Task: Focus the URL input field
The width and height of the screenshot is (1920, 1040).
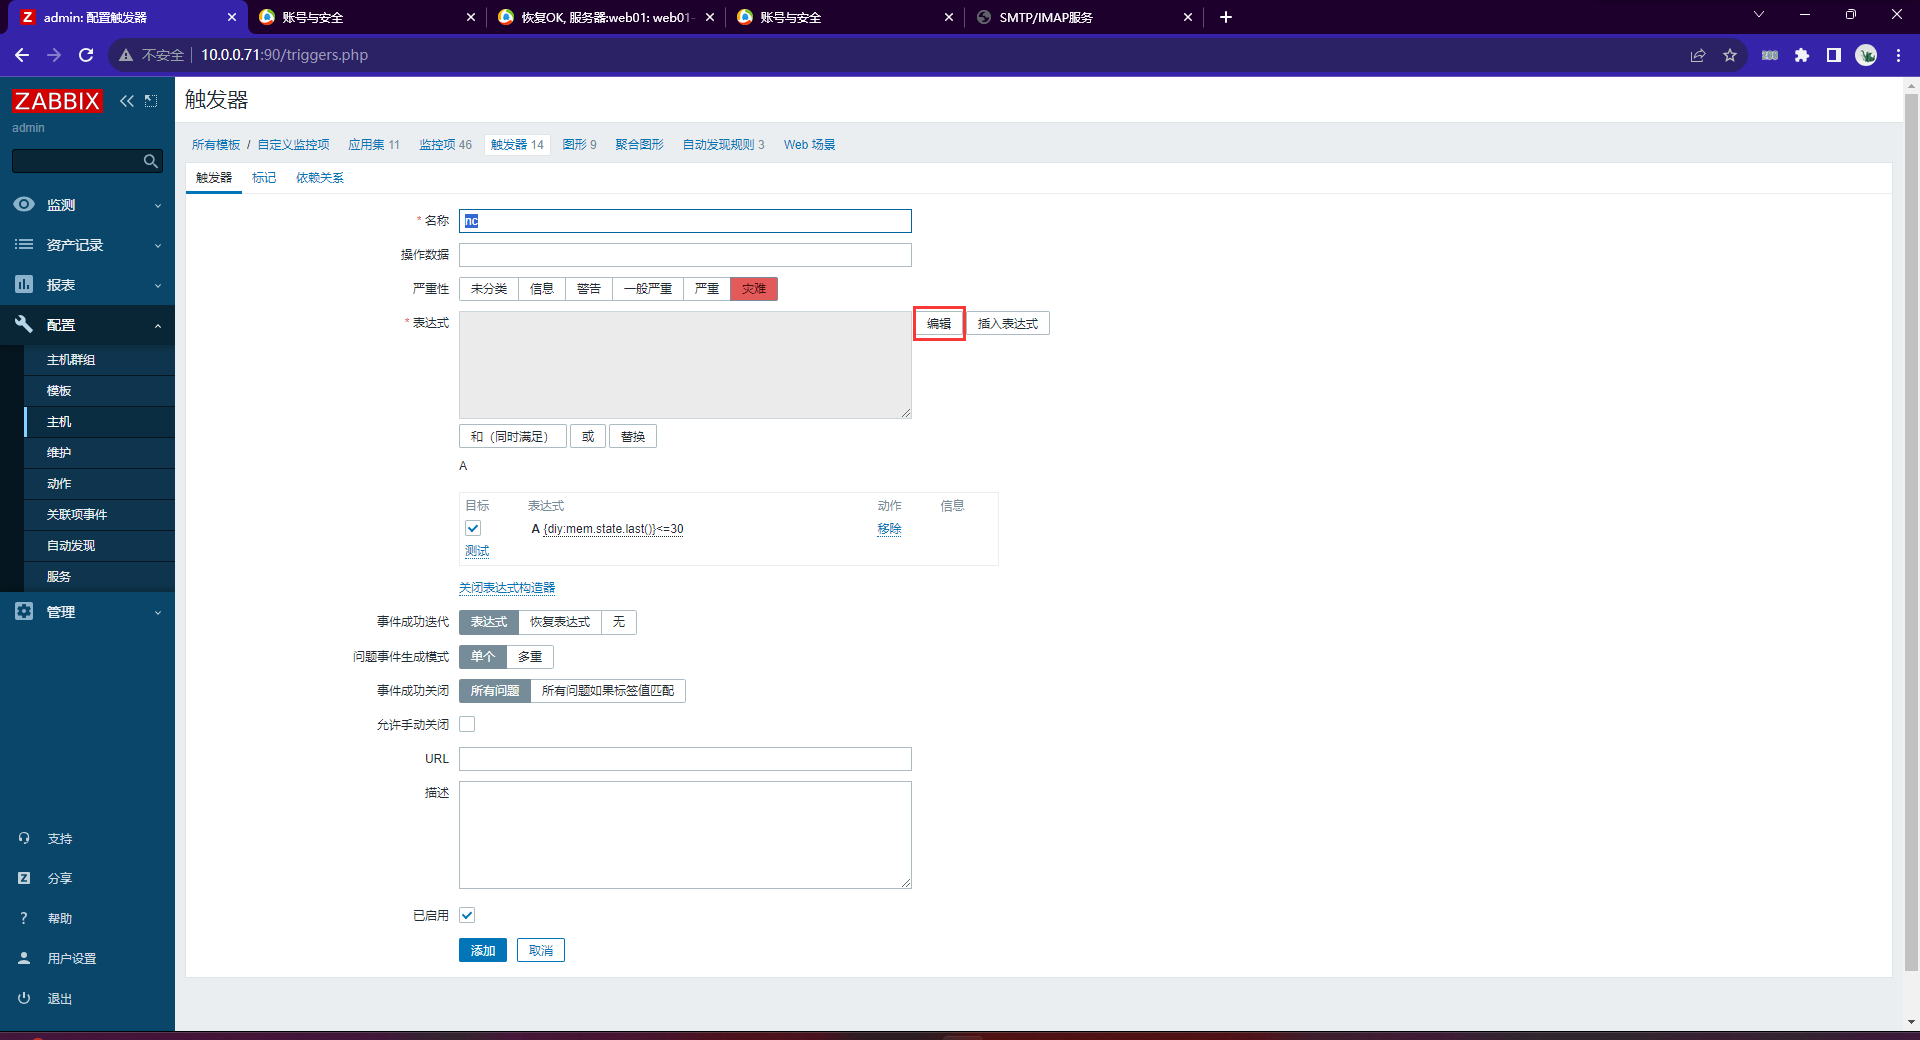Action: coord(685,759)
